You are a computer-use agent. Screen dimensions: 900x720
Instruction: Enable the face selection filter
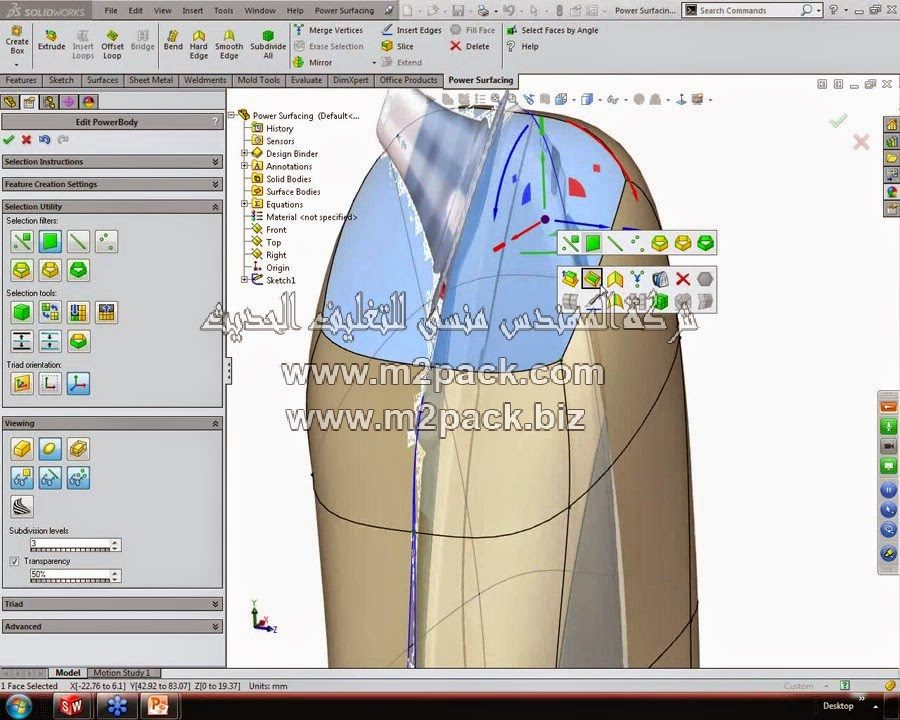click(50, 242)
